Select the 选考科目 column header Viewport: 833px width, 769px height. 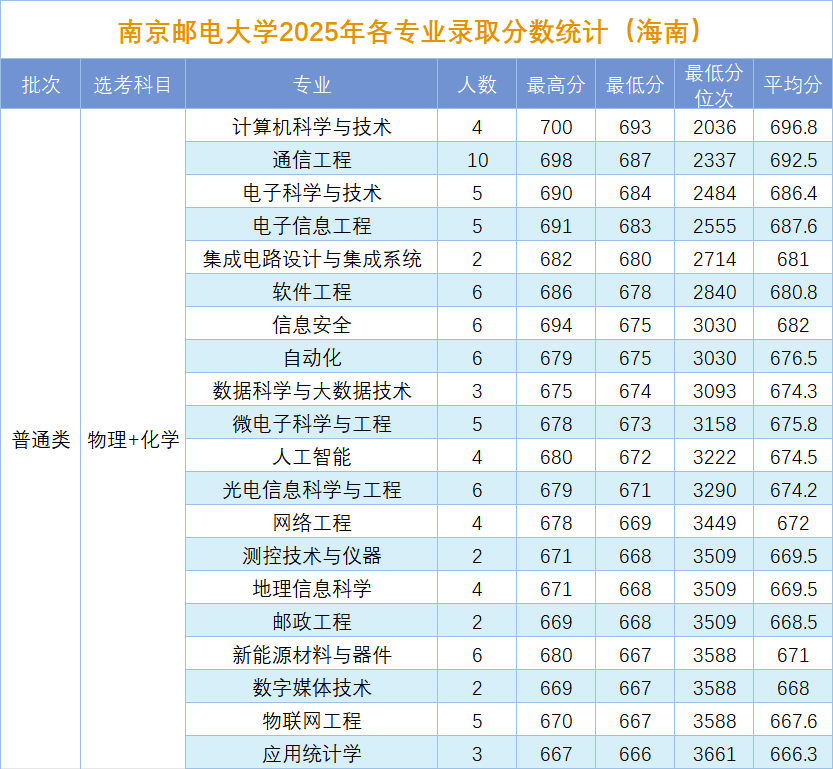click(x=133, y=84)
